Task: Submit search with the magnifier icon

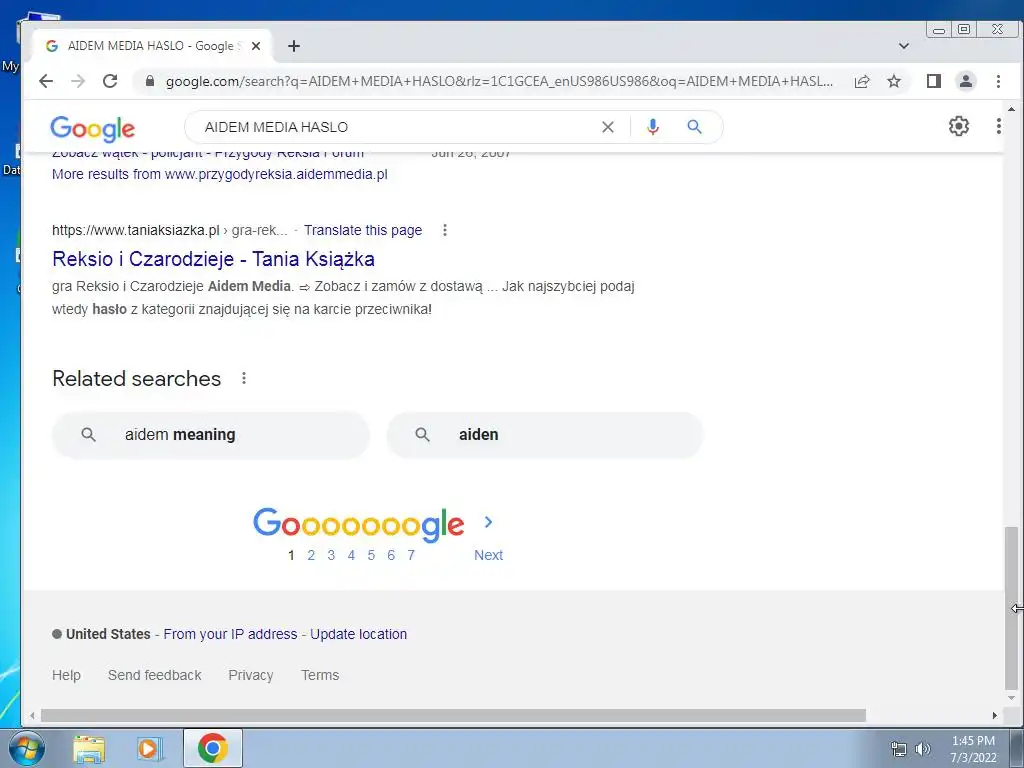Action: 694,127
